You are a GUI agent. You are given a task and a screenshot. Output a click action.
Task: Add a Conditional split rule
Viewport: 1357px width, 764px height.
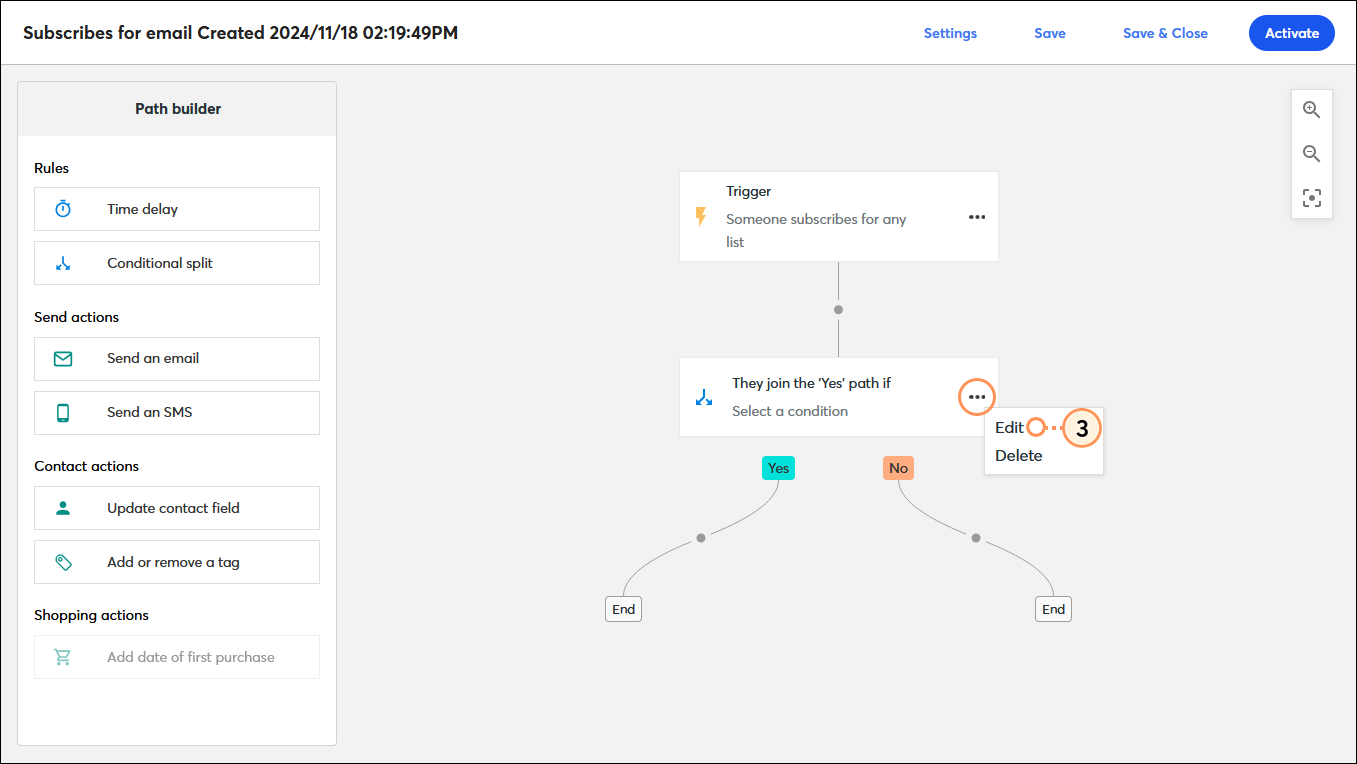coord(177,263)
